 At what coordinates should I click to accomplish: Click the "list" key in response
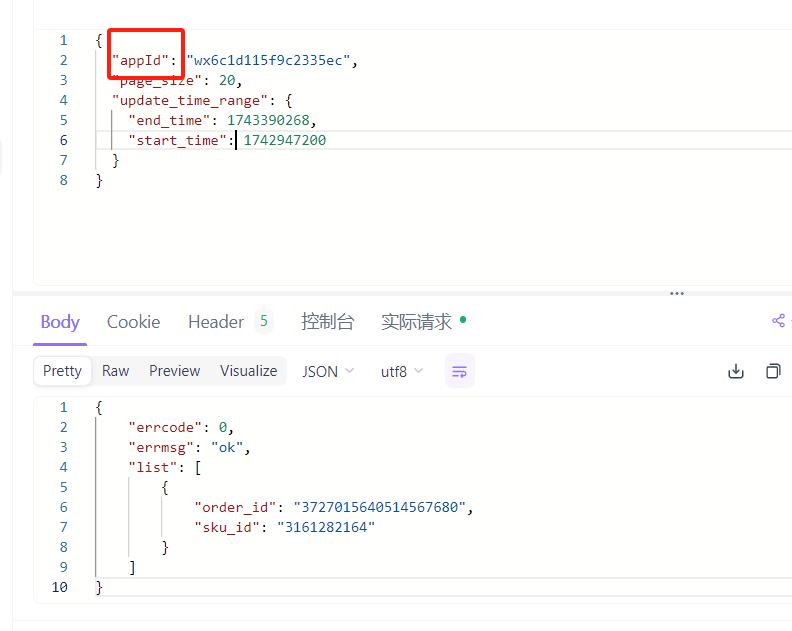pos(153,467)
